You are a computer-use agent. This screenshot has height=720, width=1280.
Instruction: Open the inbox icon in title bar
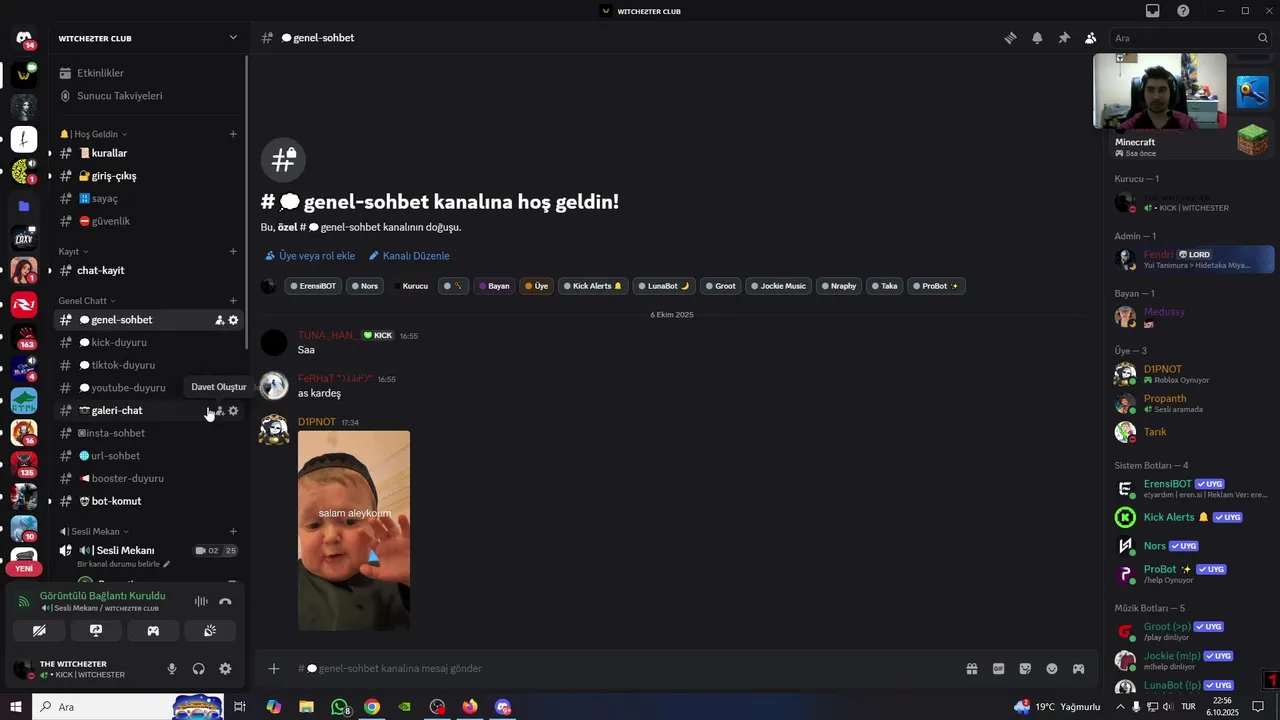tap(1153, 11)
